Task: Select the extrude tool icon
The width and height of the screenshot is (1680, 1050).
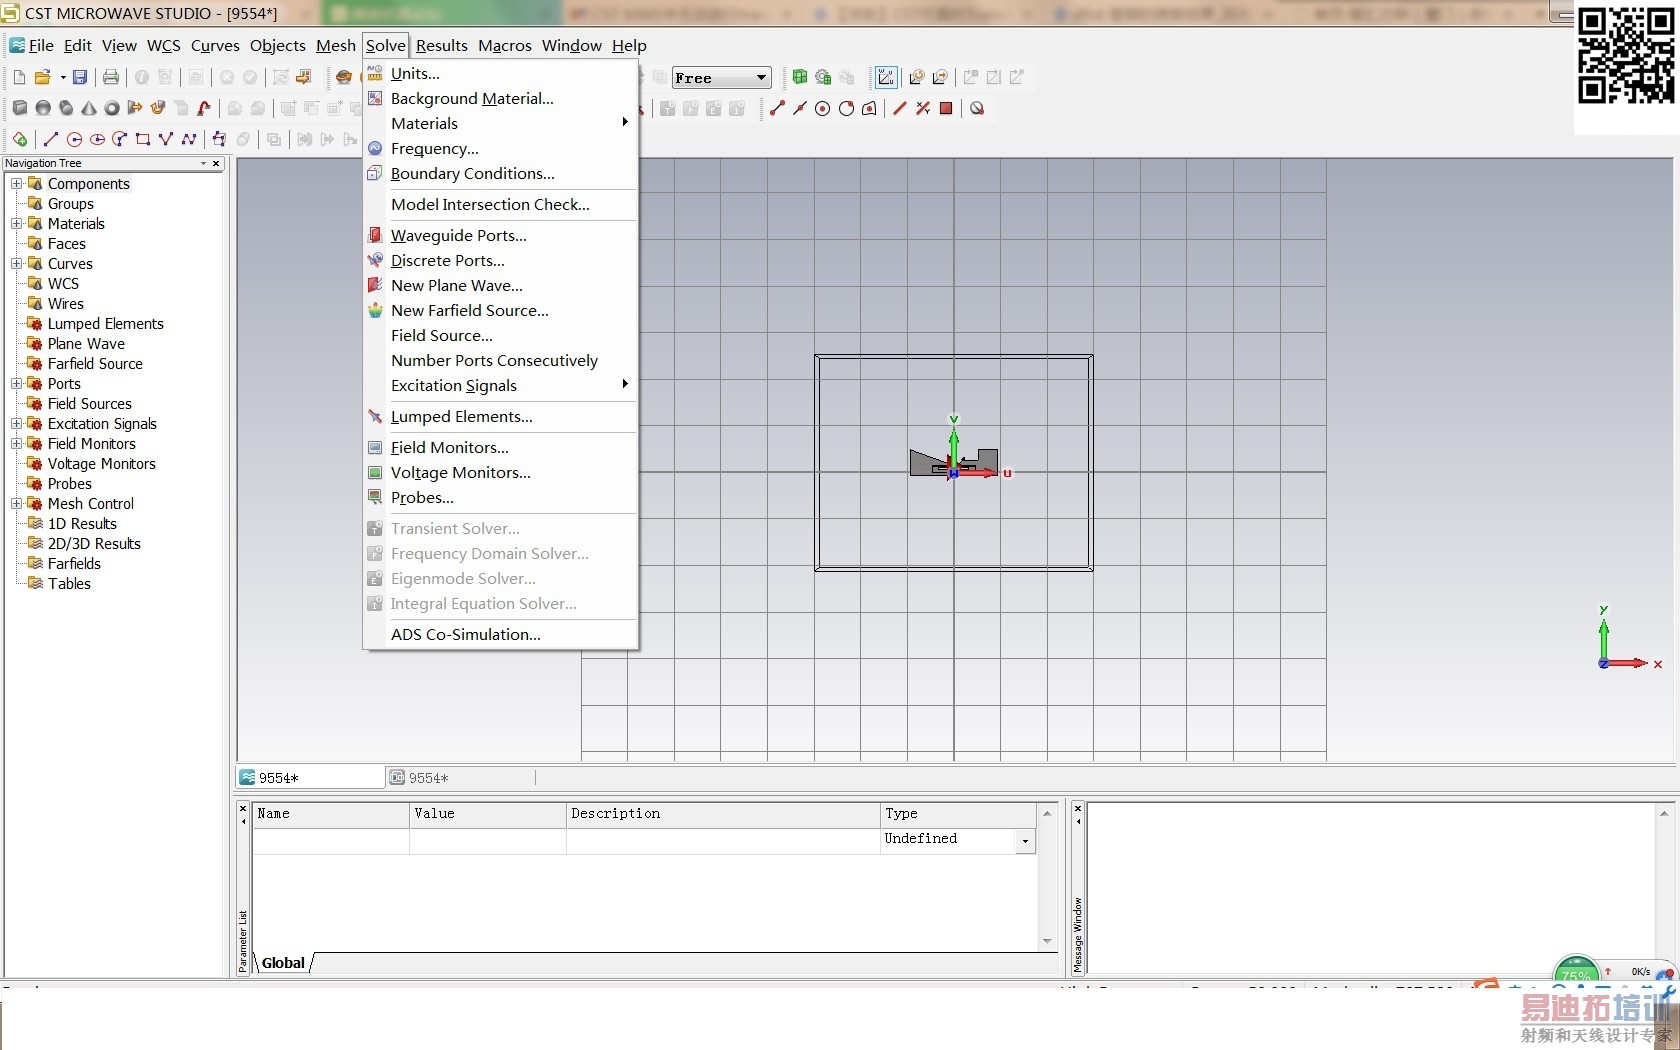Action: point(135,108)
